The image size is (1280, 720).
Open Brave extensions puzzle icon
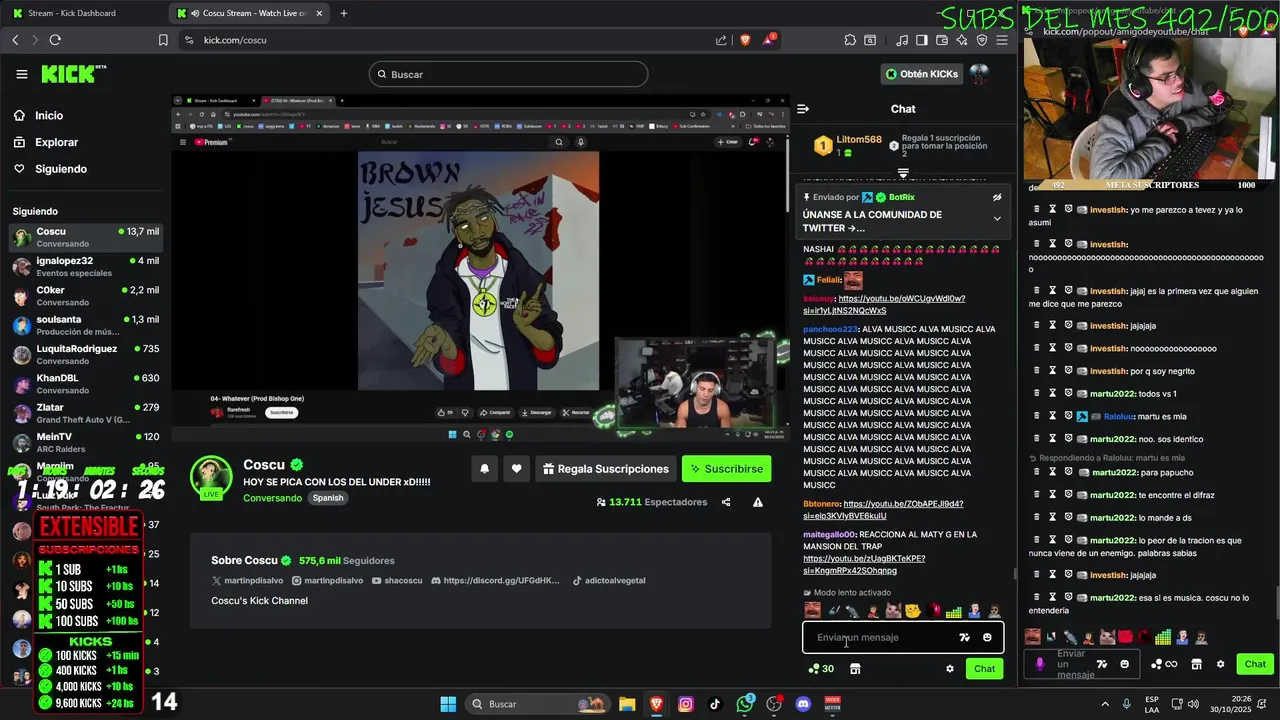coord(850,40)
